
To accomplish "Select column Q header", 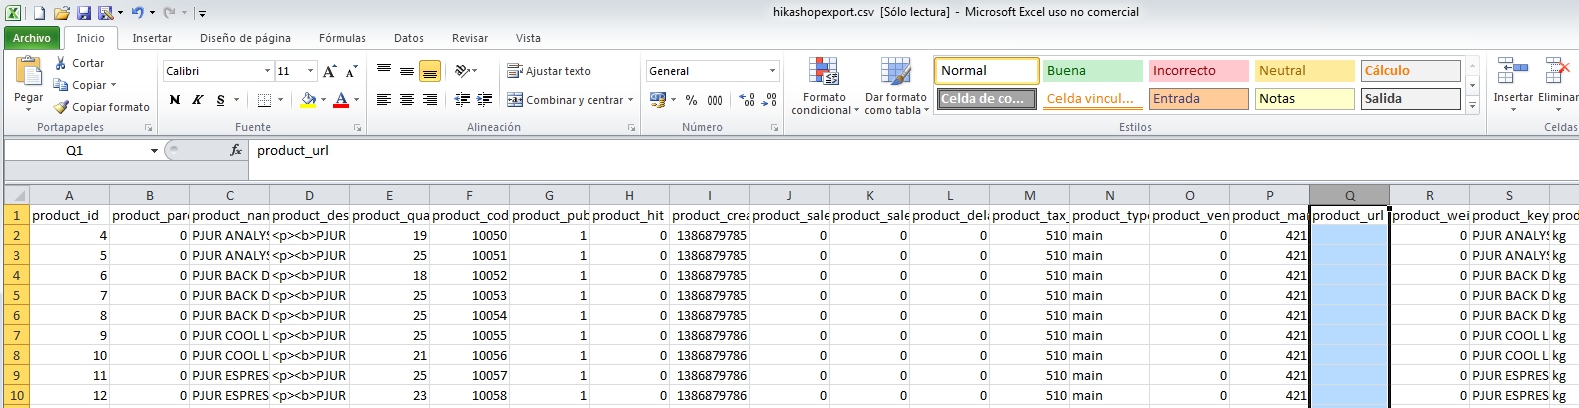I will click(x=1349, y=195).
